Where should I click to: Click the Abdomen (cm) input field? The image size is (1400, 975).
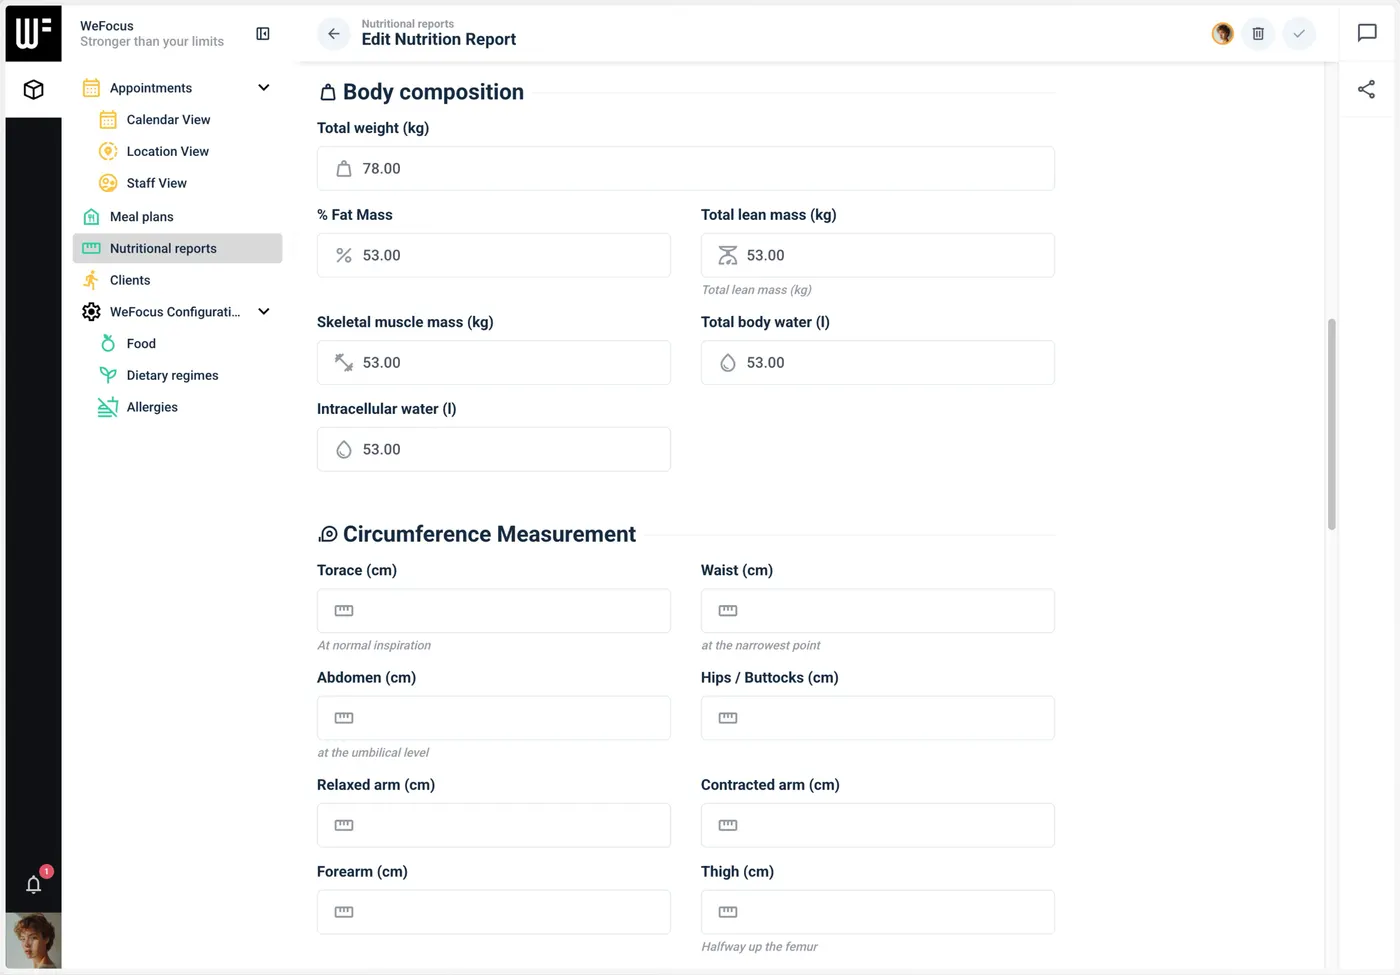493,718
